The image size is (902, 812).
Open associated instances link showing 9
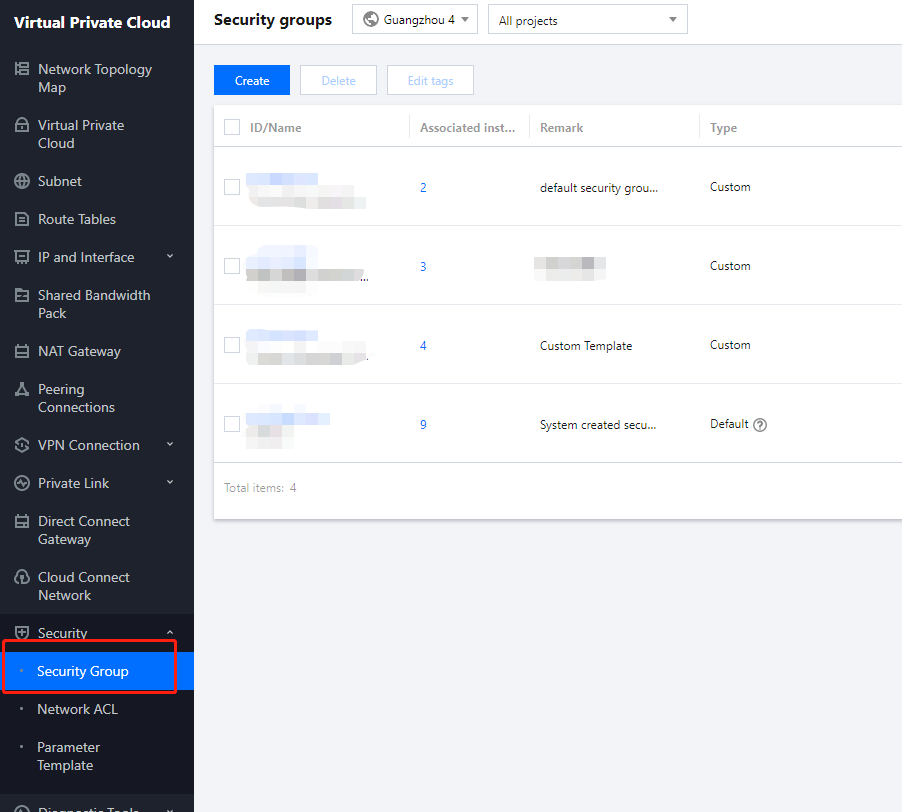coord(423,425)
